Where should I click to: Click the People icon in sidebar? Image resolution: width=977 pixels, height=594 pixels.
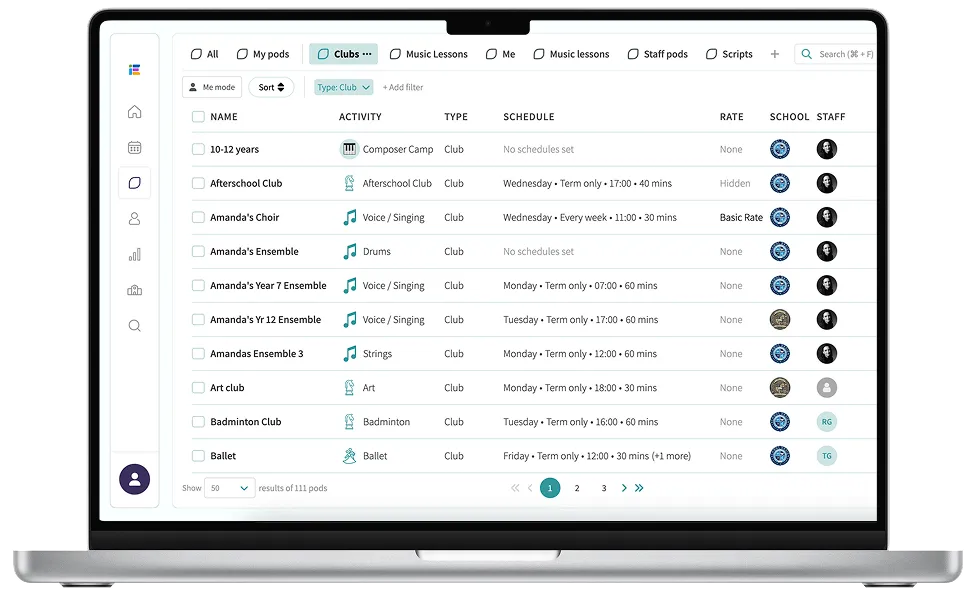coord(134,219)
